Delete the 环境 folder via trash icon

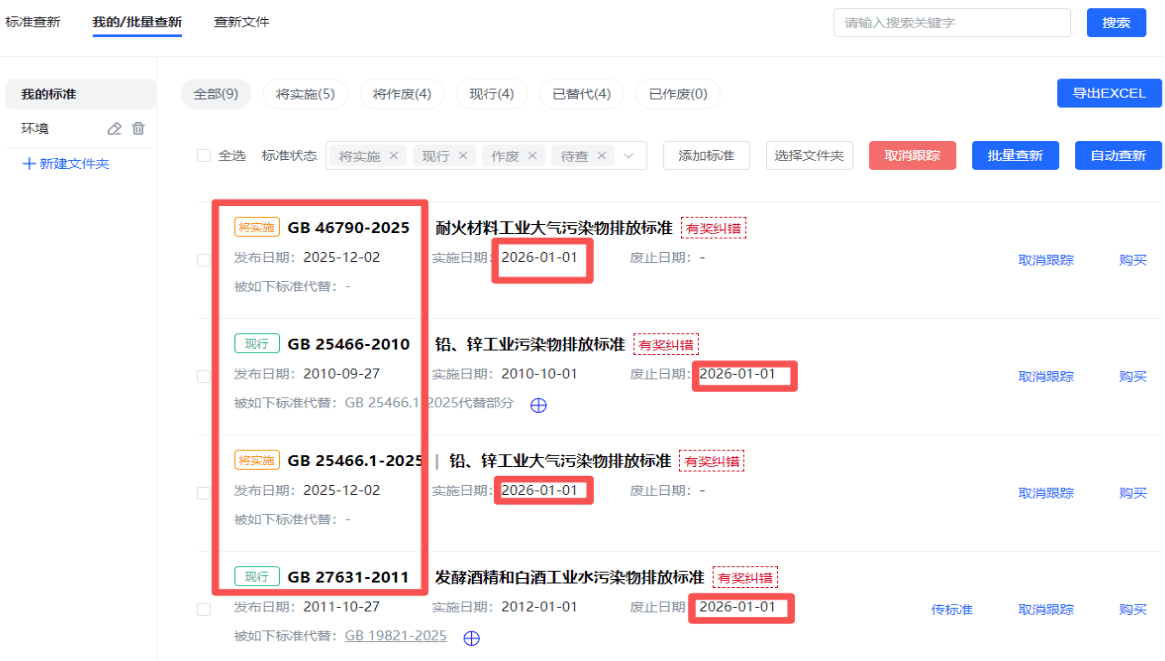pos(139,128)
